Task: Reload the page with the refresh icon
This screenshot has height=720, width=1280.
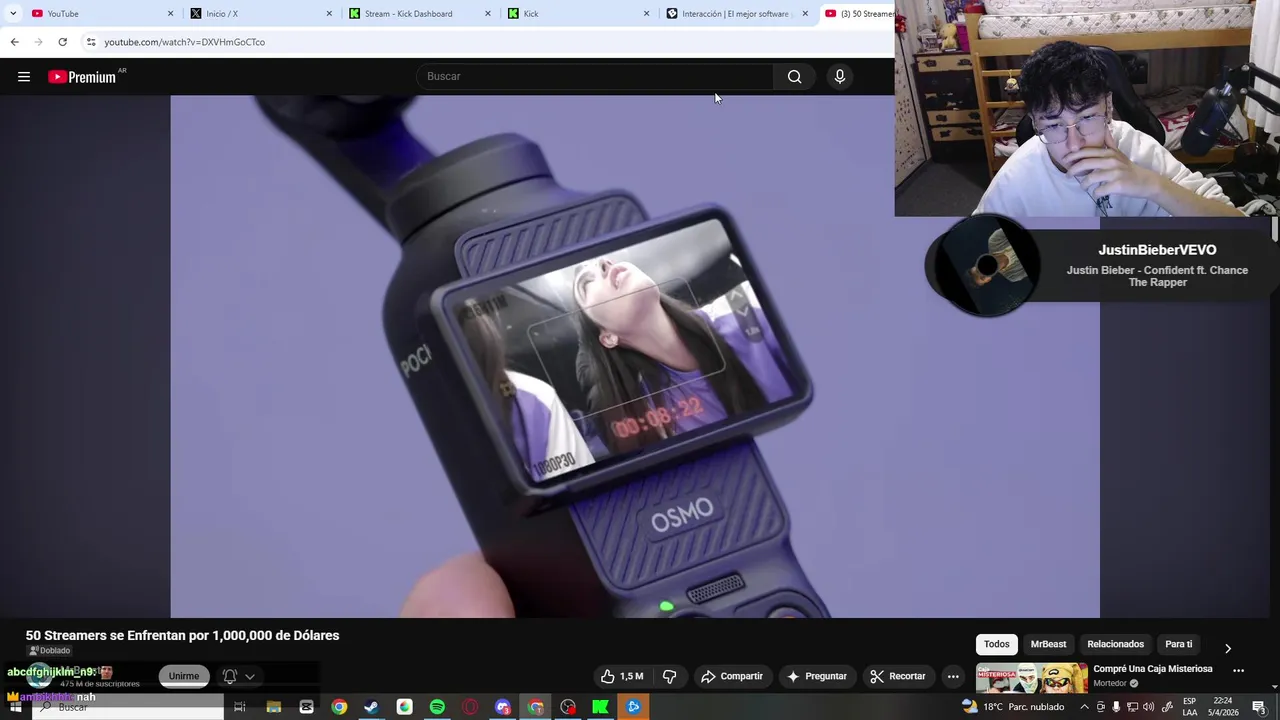Action: (x=62, y=42)
